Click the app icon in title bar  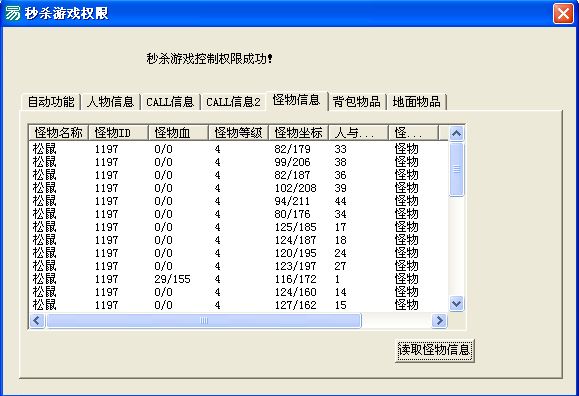pyautogui.click(x=13, y=13)
